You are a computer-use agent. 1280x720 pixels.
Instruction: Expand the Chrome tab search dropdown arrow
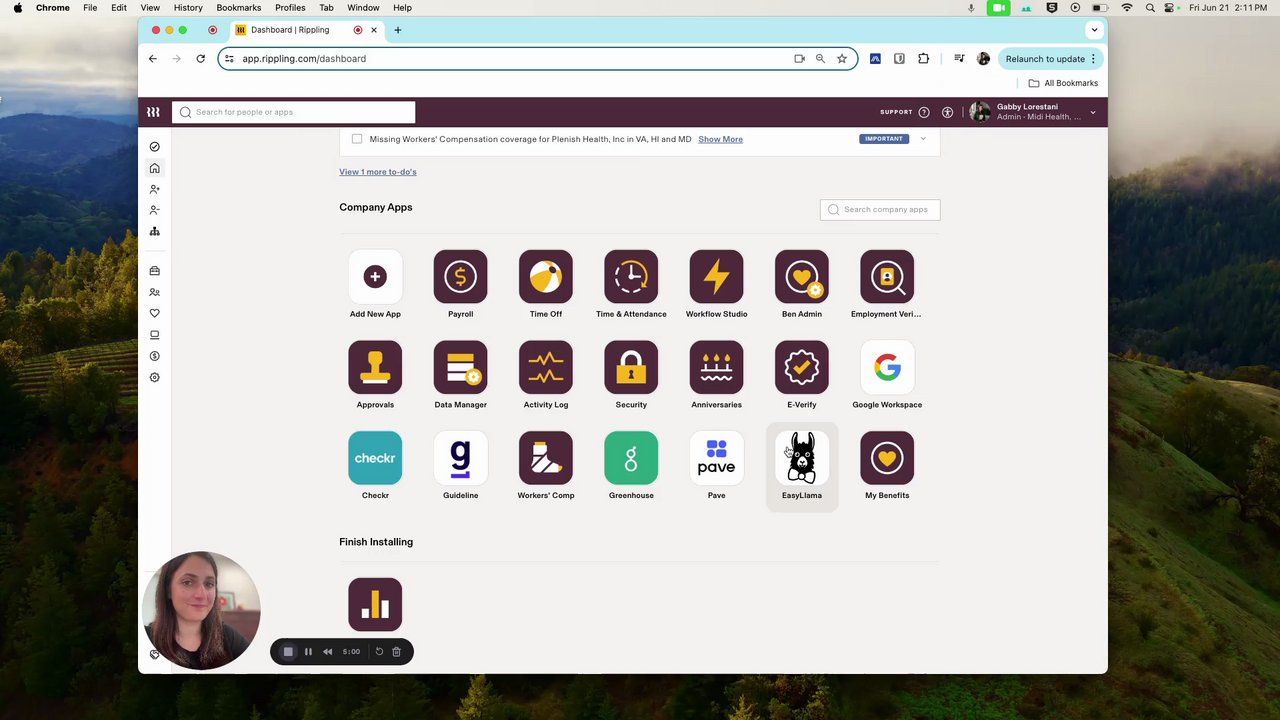(x=1094, y=30)
